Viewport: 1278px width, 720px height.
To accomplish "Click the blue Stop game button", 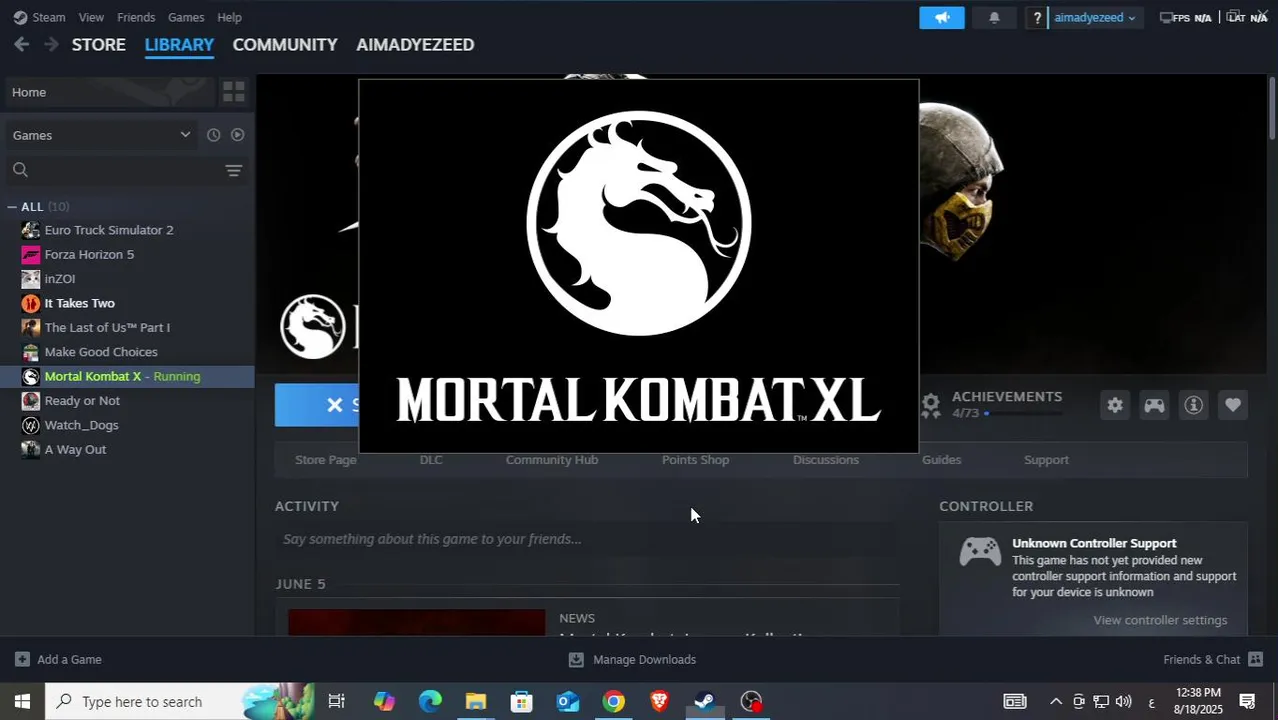I will (x=317, y=405).
